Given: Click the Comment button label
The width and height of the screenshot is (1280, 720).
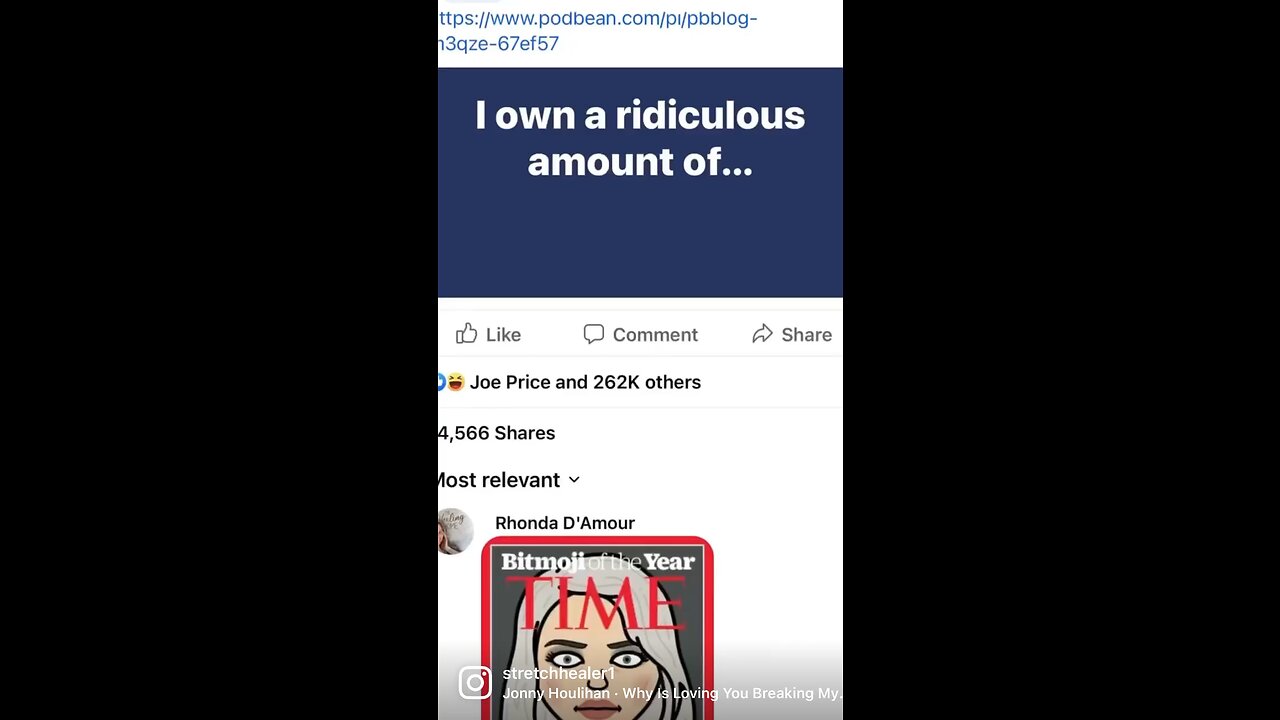Looking at the screenshot, I should 655,335.
